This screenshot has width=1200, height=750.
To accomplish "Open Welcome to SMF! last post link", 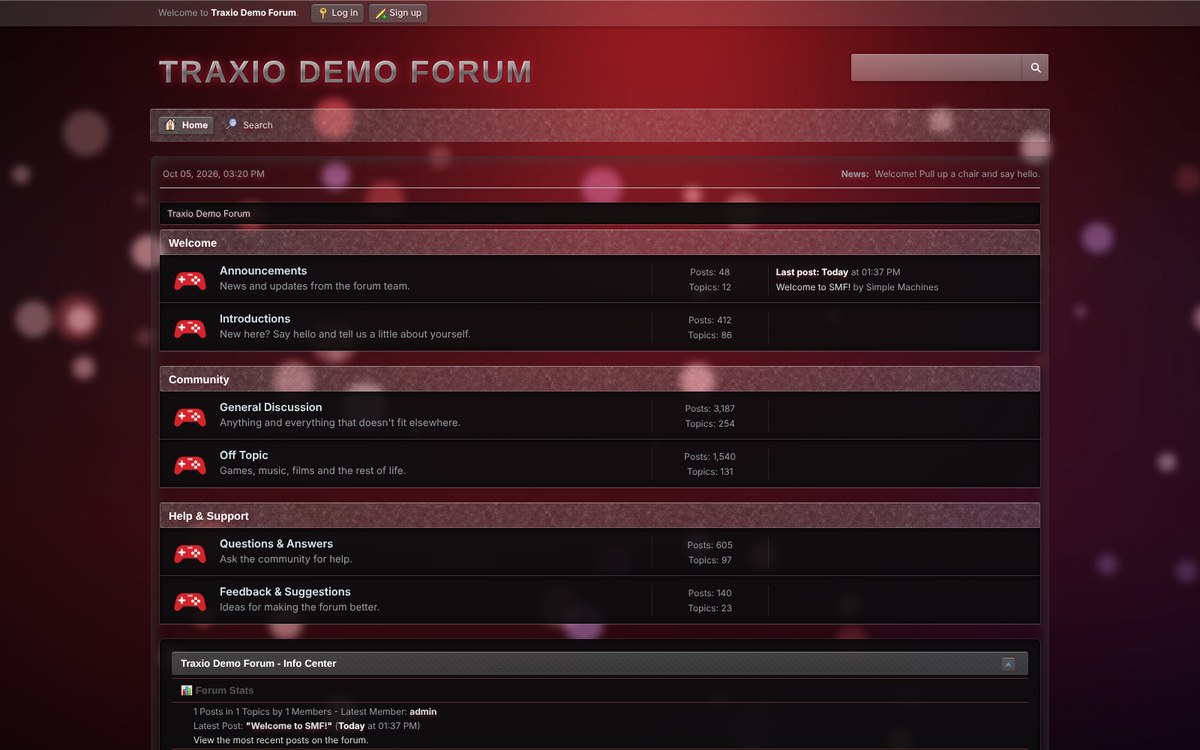I will click(813, 287).
